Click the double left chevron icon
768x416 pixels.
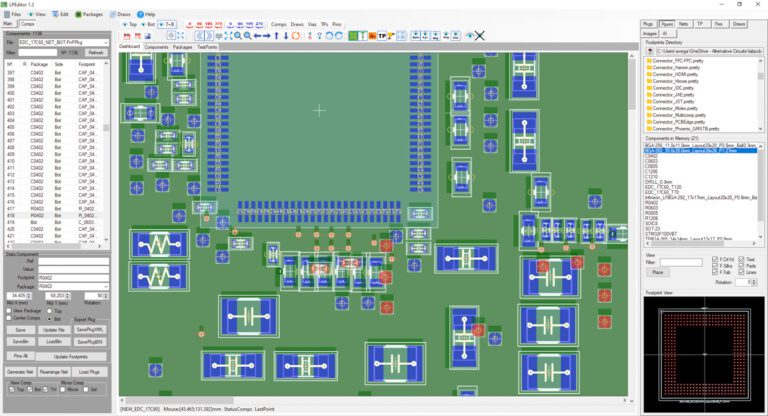coord(199,36)
